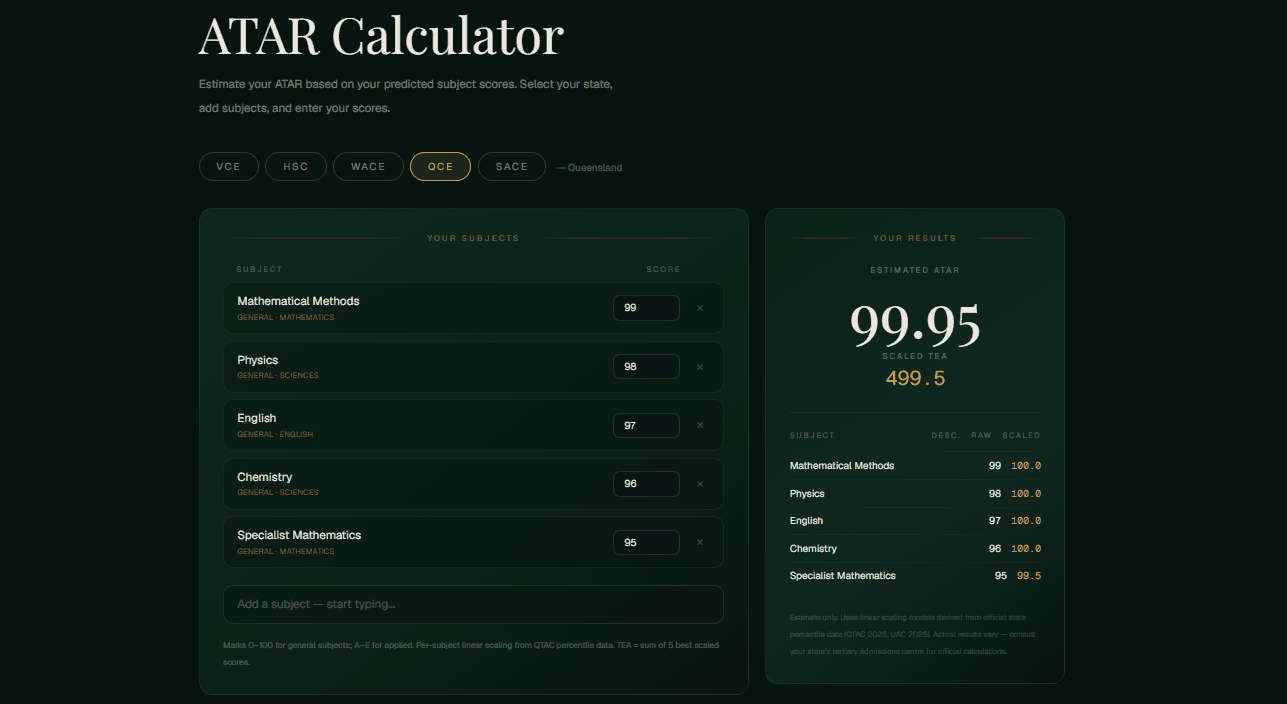The width and height of the screenshot is (1287, 704).
Task: Click the Queensland state label
Action: [x=589, y=168]
